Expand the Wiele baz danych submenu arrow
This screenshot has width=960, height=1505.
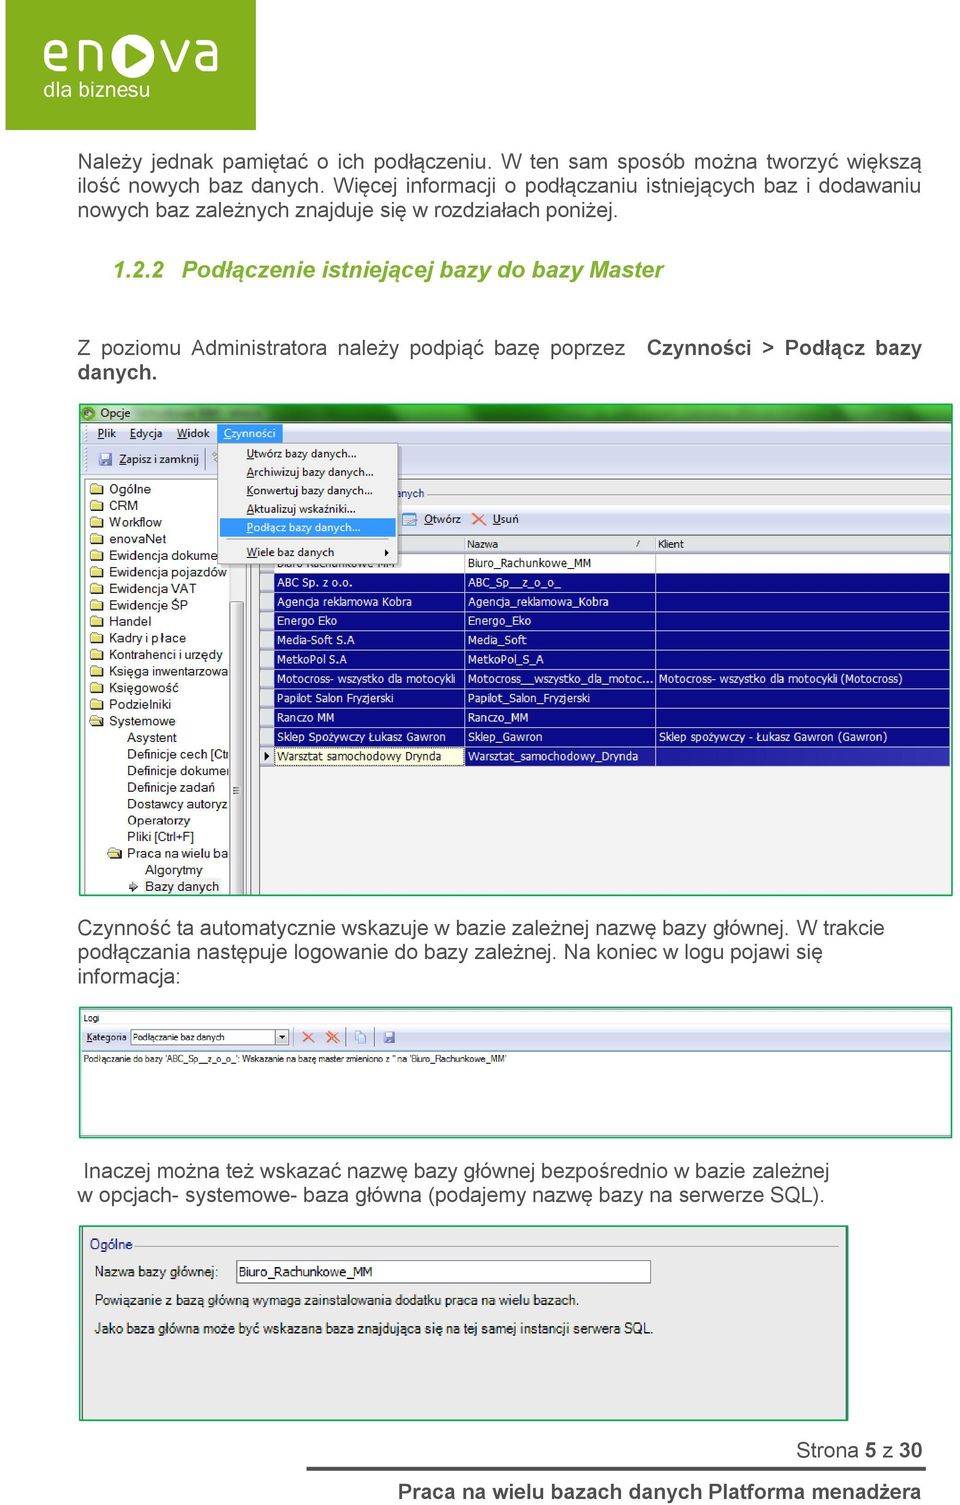coord(387,552)
